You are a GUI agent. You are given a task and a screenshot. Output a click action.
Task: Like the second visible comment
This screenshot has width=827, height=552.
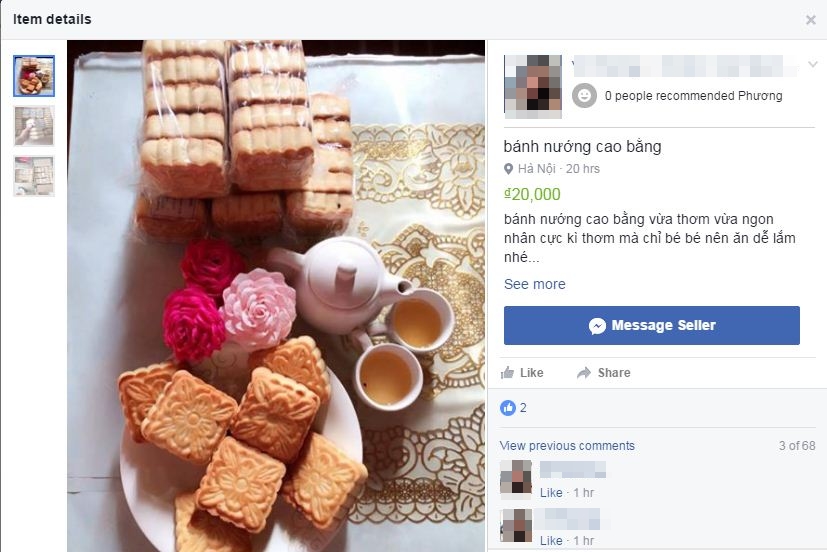click(551, 540)
